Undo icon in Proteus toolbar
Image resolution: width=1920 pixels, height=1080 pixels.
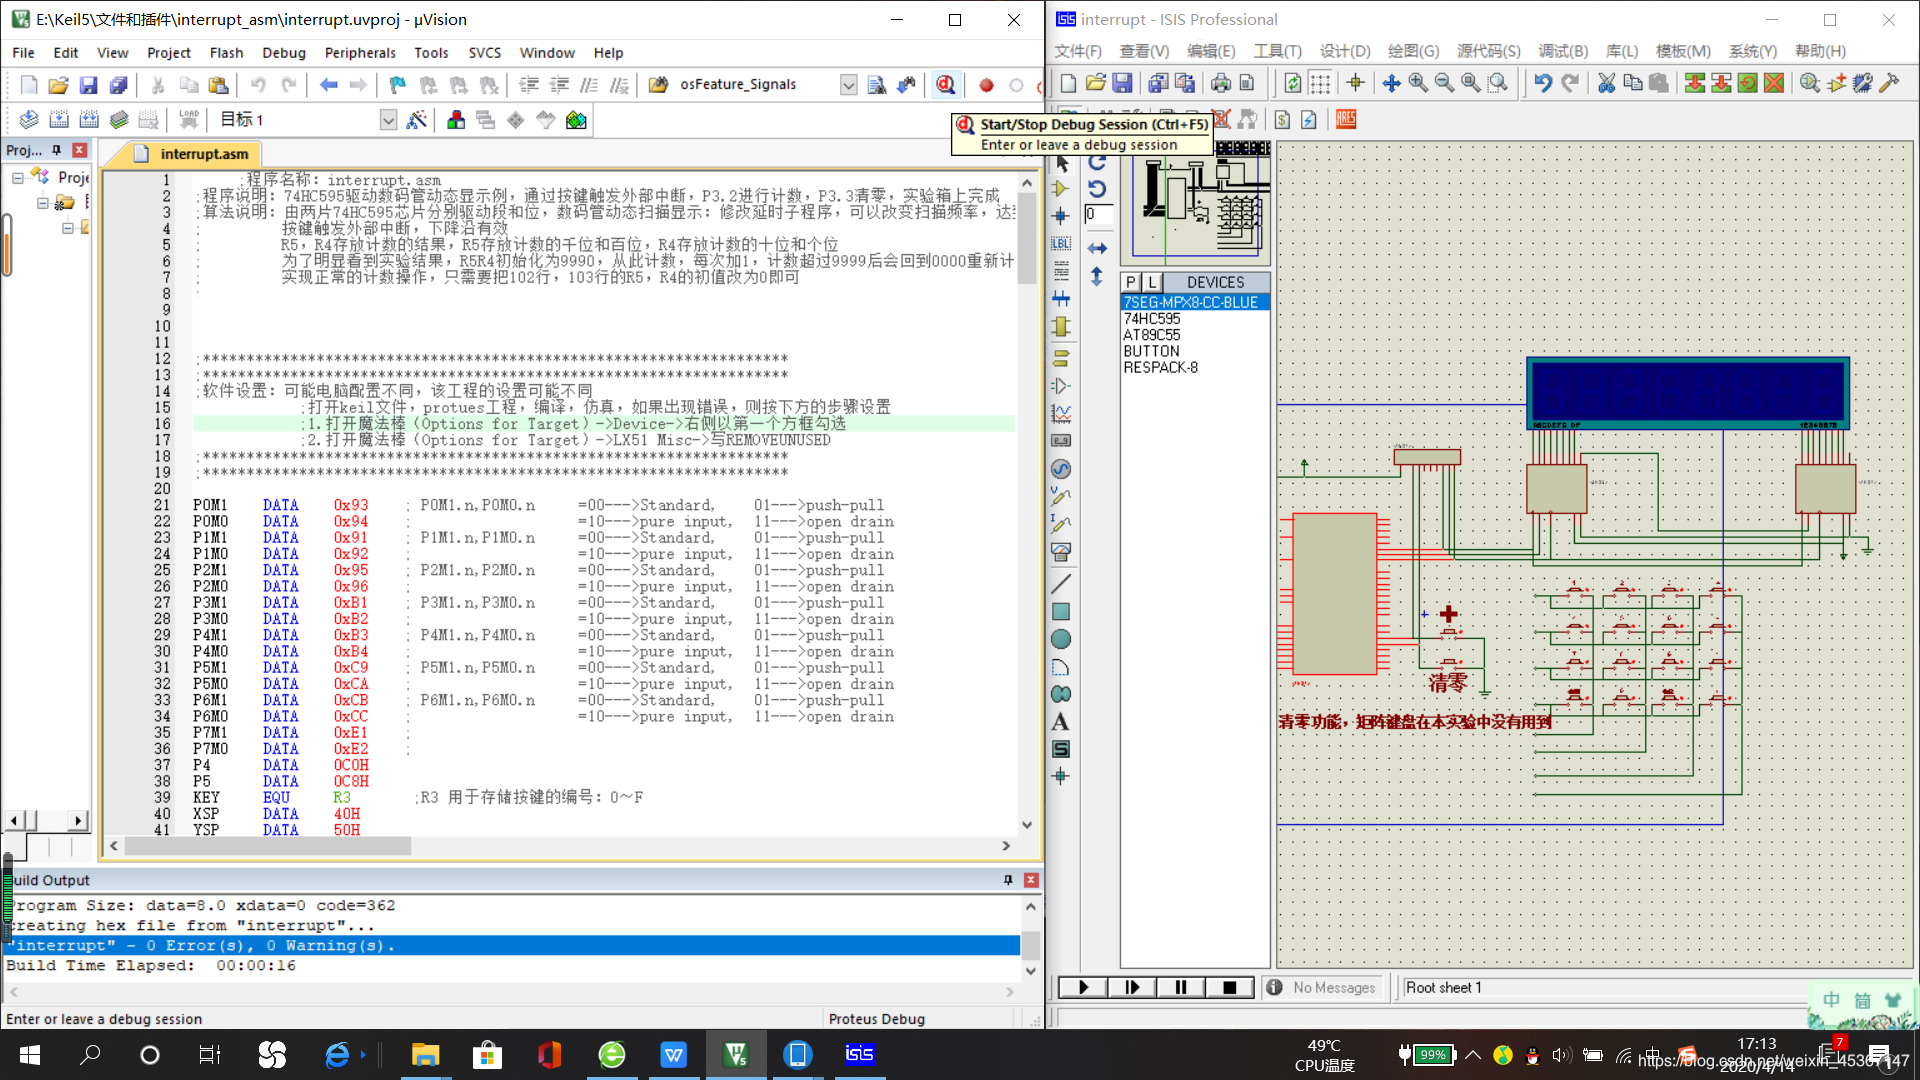point(1543,83)
